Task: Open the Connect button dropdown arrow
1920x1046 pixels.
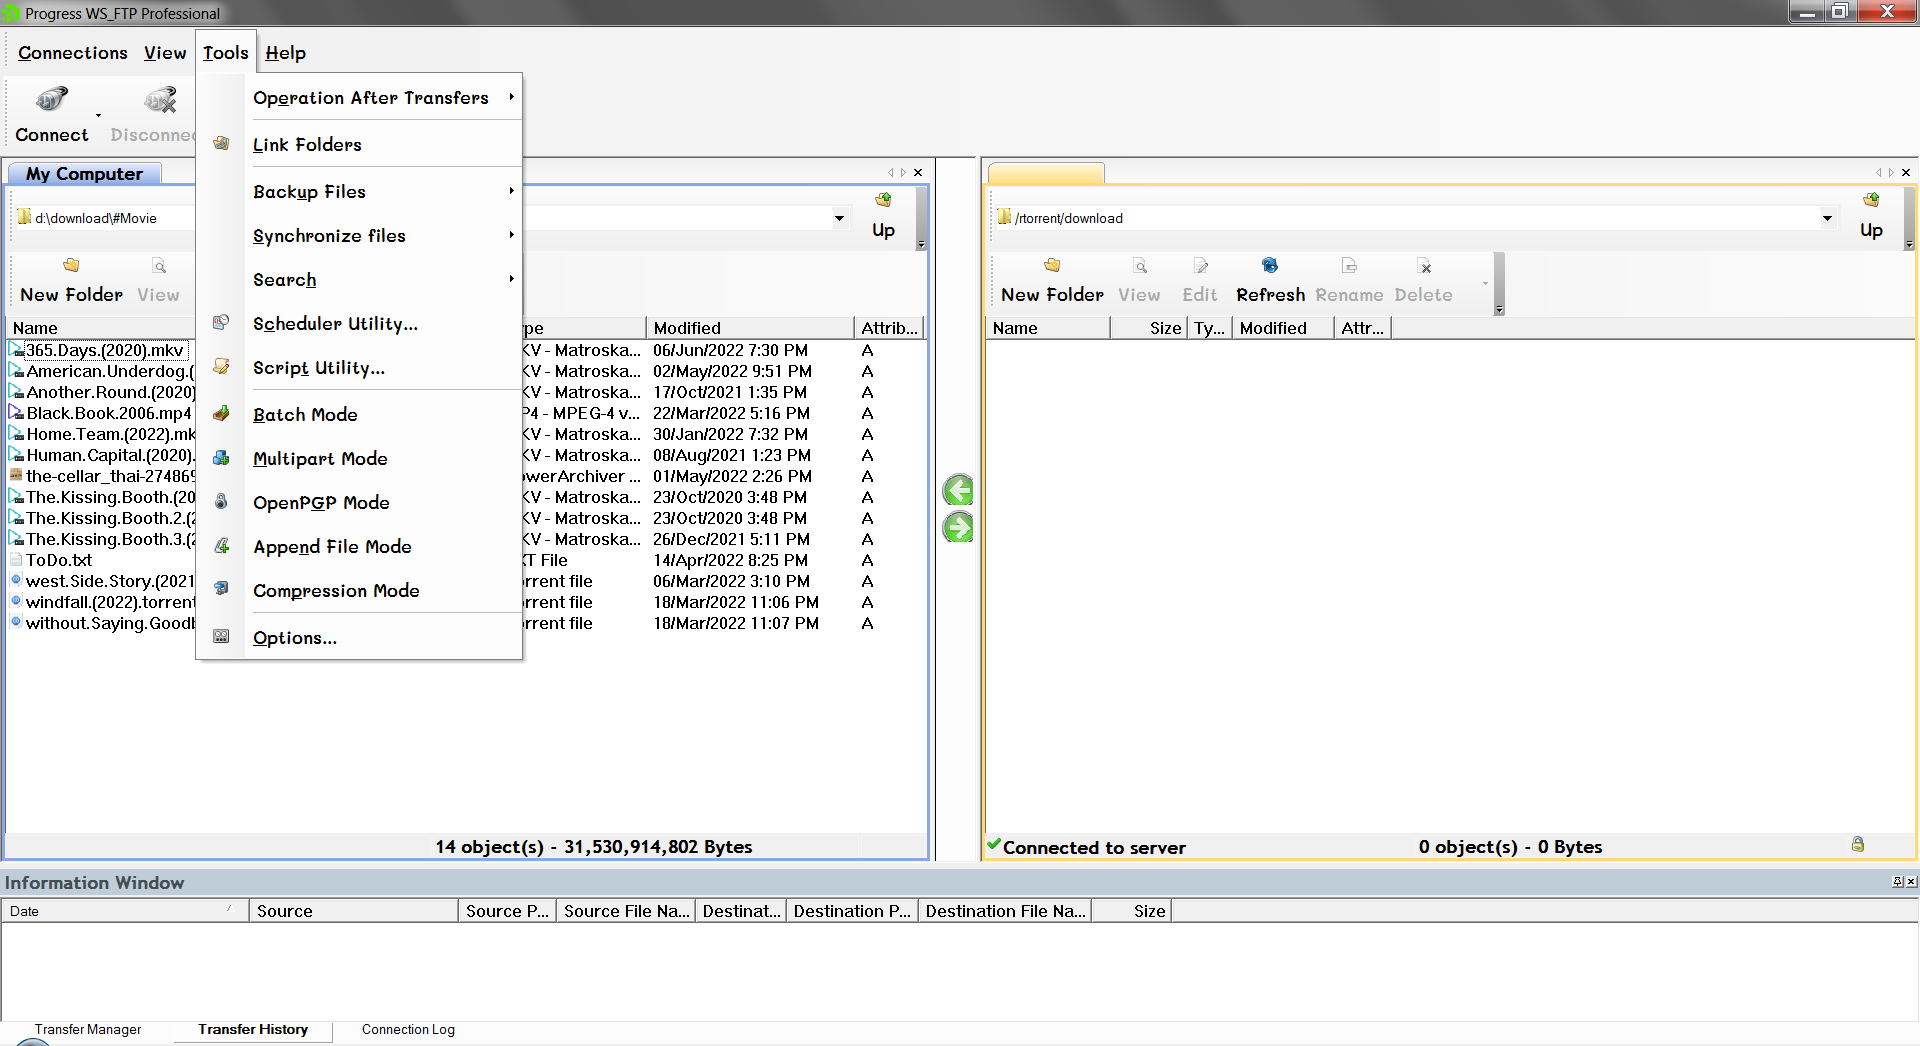Action: click(98, 115)
